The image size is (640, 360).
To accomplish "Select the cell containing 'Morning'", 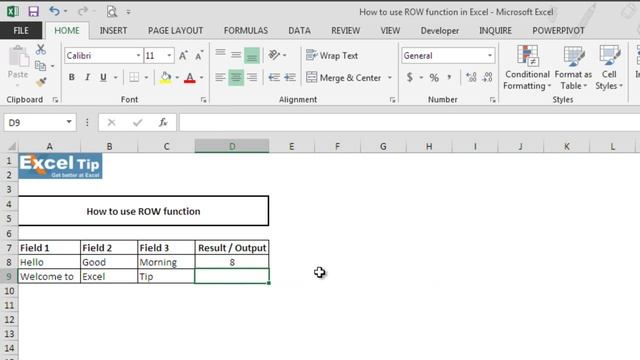I will 166,262.
